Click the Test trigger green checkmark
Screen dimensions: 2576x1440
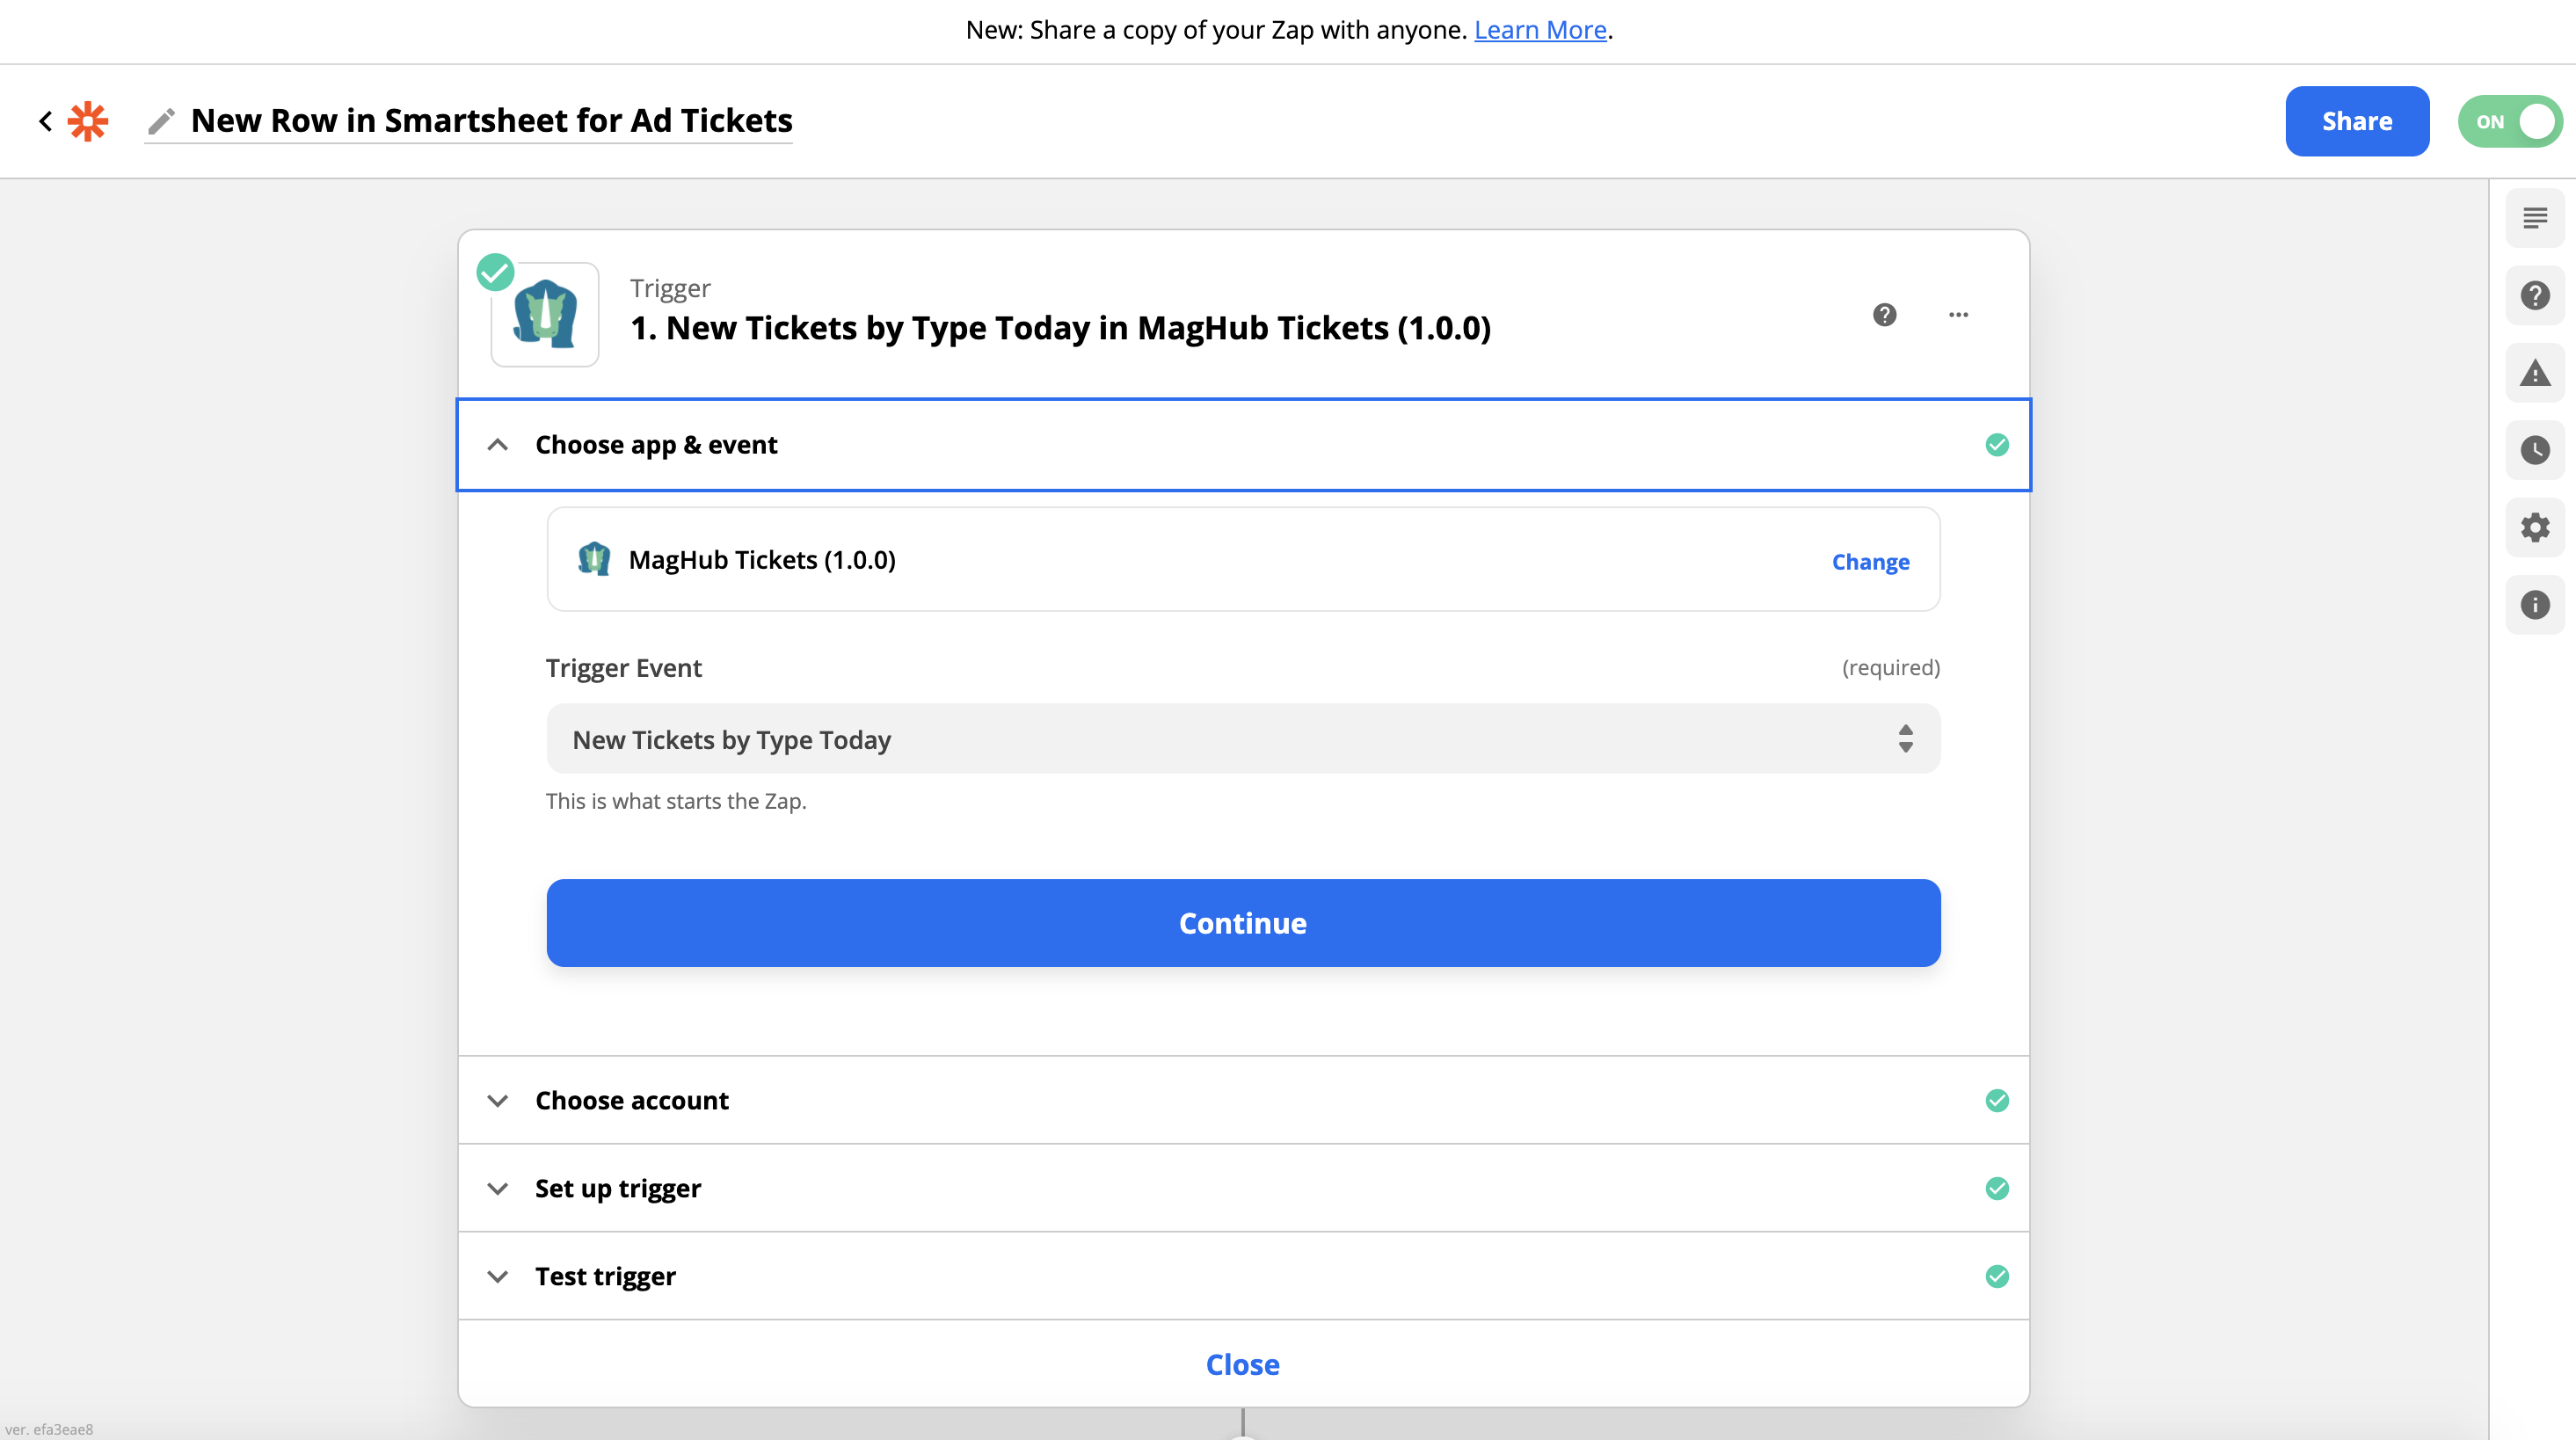point(1996,1276)
